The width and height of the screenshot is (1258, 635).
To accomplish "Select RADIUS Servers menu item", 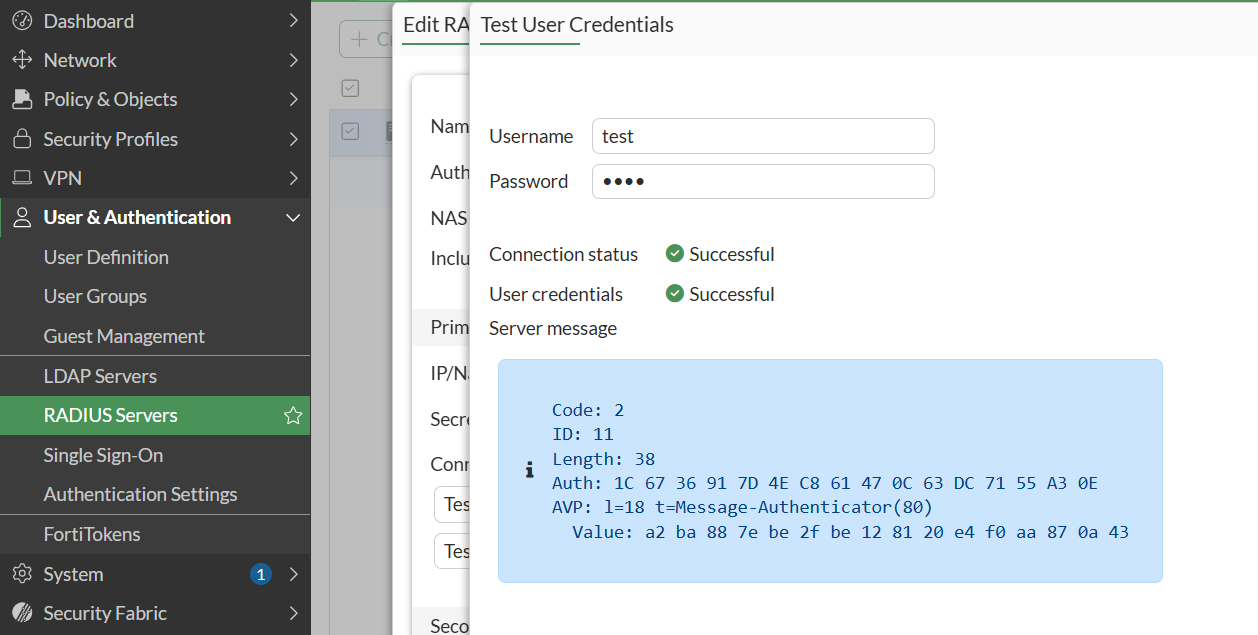I will (155, 415).
